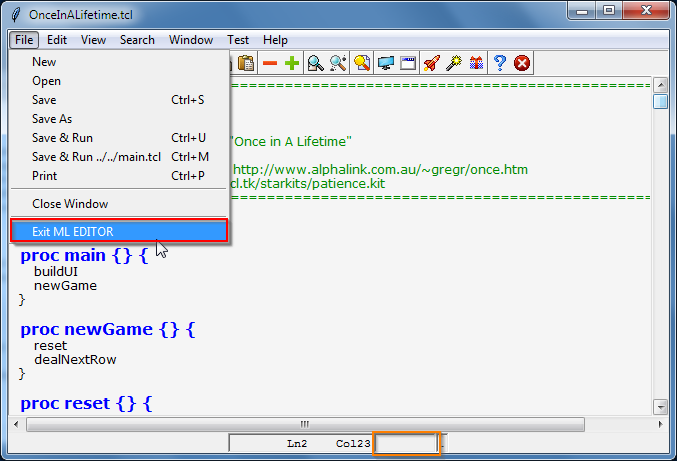Click the yellow magnifier over document icon
Image resolution: width=677 pixels, height=461 pixels.
362,63
